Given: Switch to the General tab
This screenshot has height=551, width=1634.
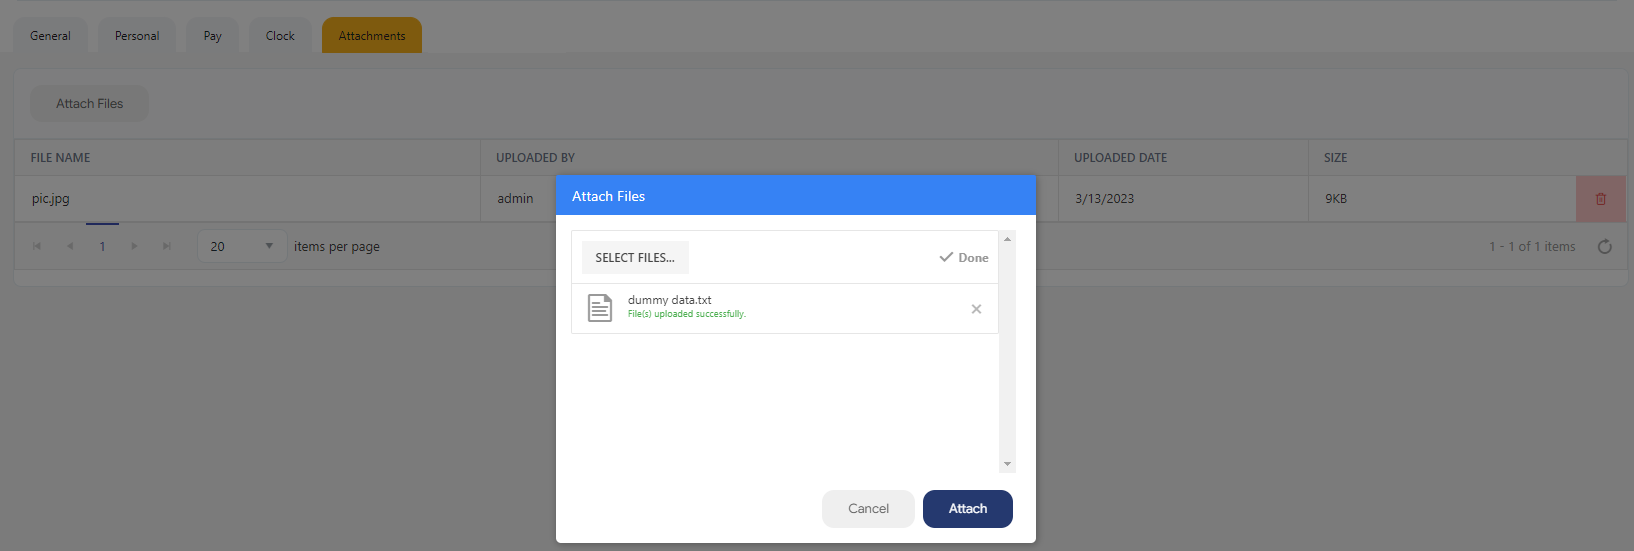Looking at the screenshot, I should pyautogui.click(x=50, y=36).
